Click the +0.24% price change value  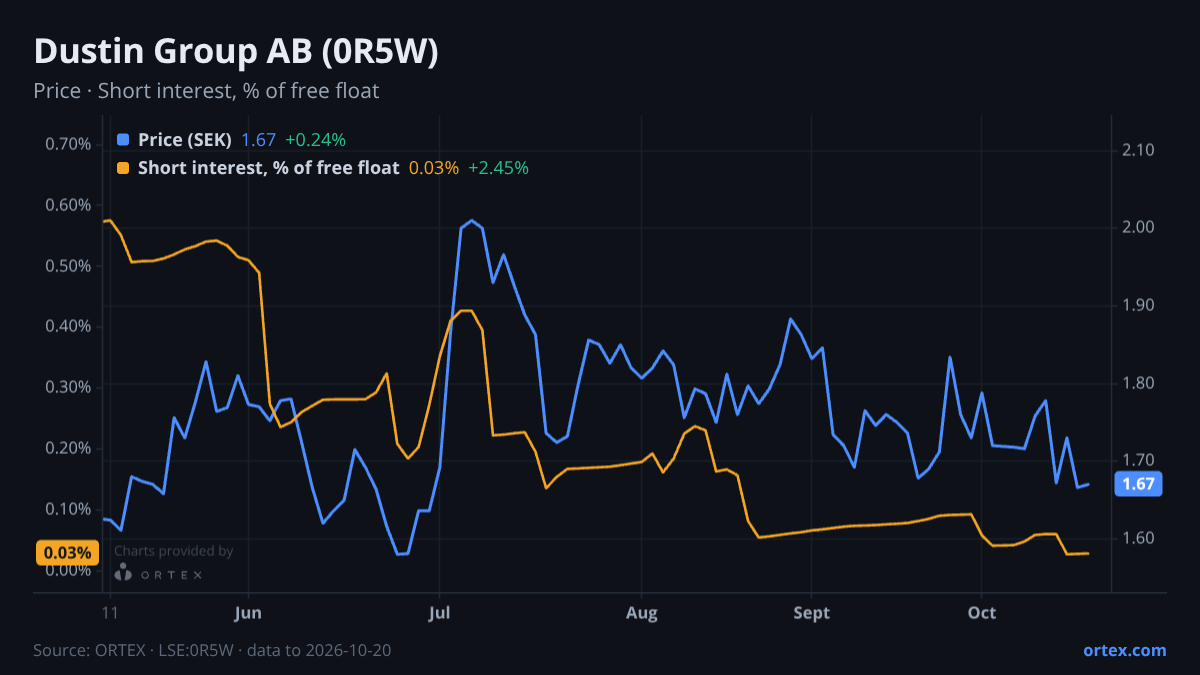(x=315, y=140)
